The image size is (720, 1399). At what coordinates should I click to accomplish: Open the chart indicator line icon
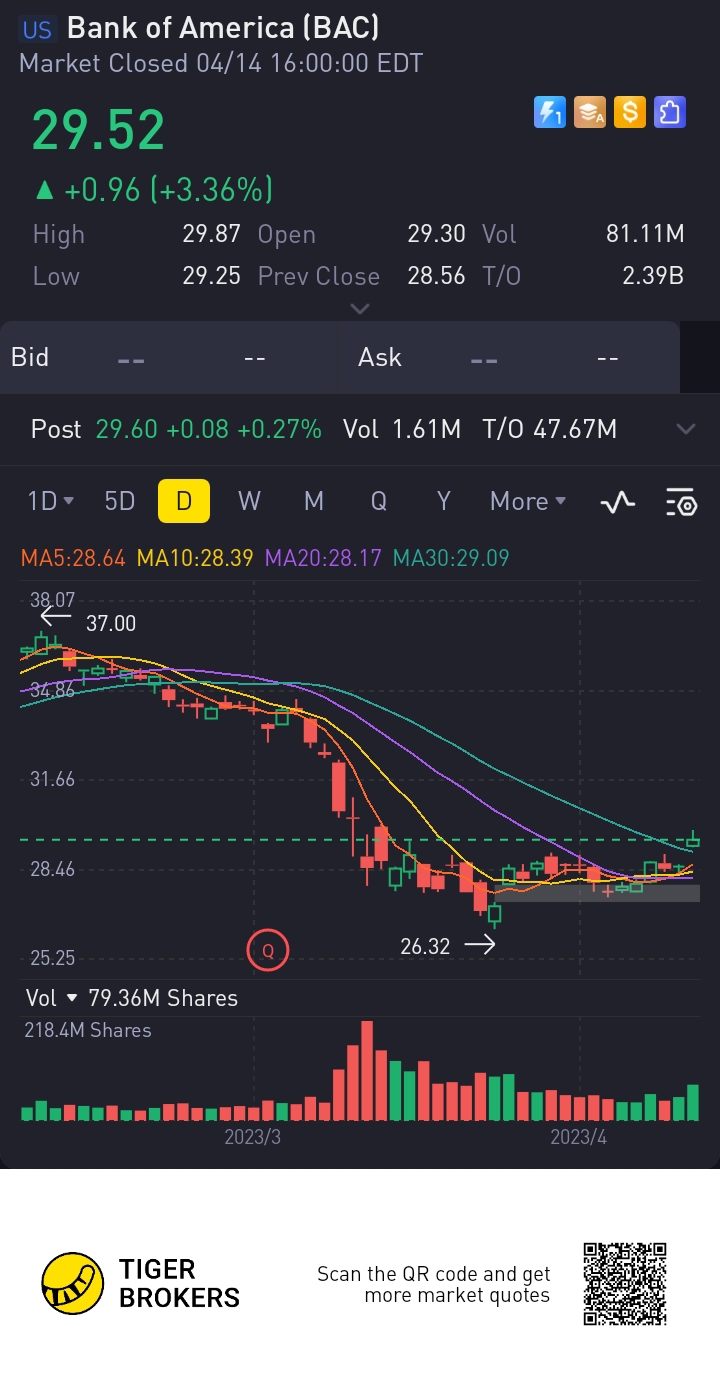(618, 502)
